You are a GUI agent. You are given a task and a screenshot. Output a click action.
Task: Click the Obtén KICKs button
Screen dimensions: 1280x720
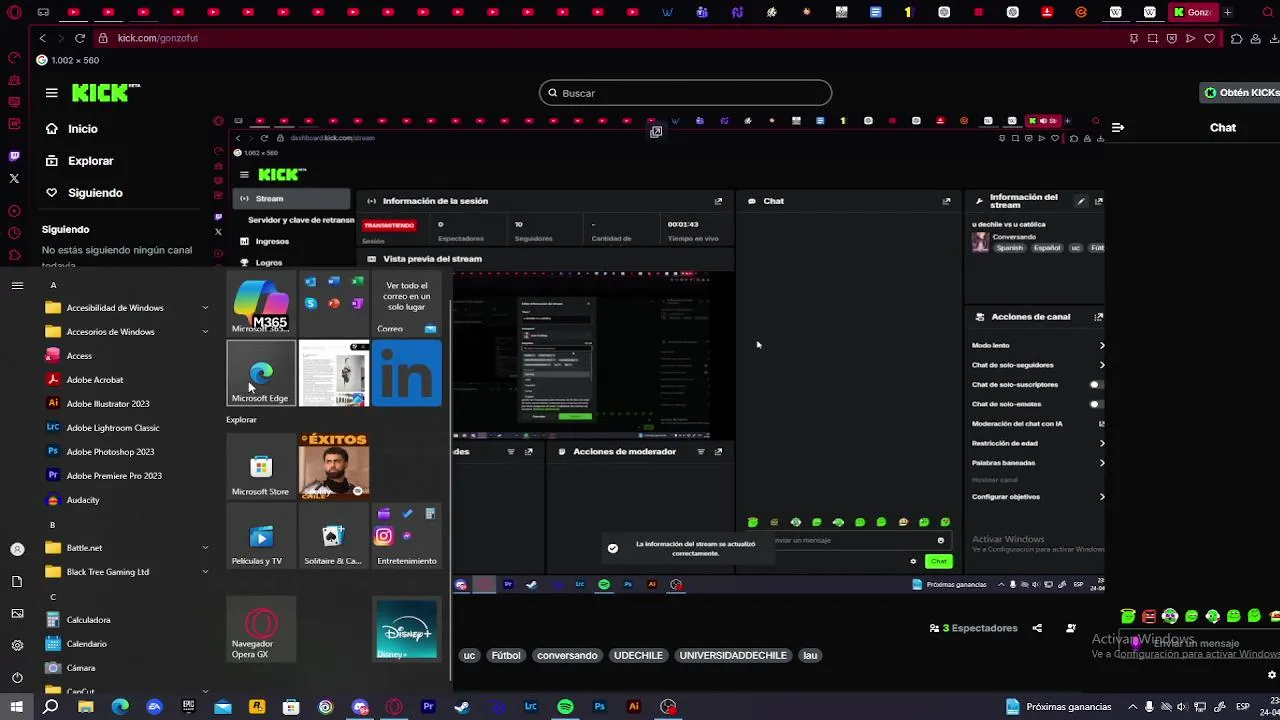[x=1242, y=93]
